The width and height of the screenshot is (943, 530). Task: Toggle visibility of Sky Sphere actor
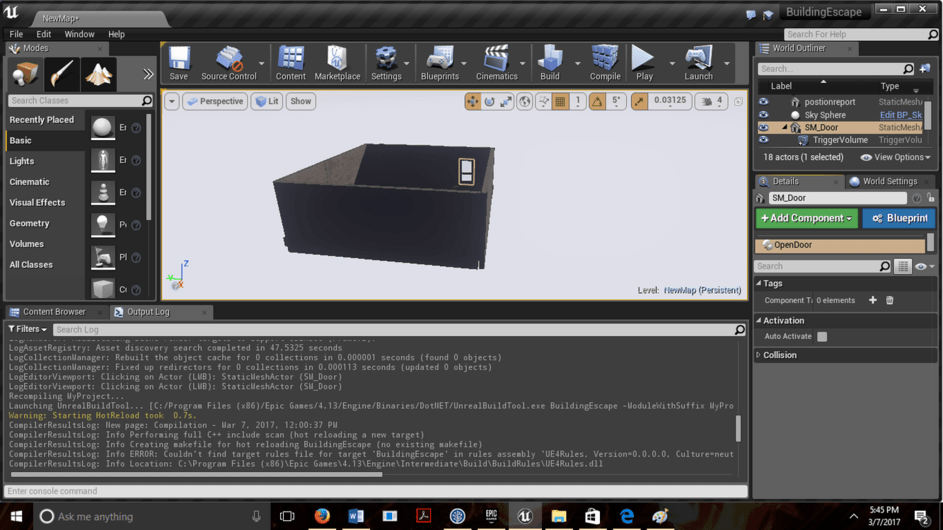point(763,114)
